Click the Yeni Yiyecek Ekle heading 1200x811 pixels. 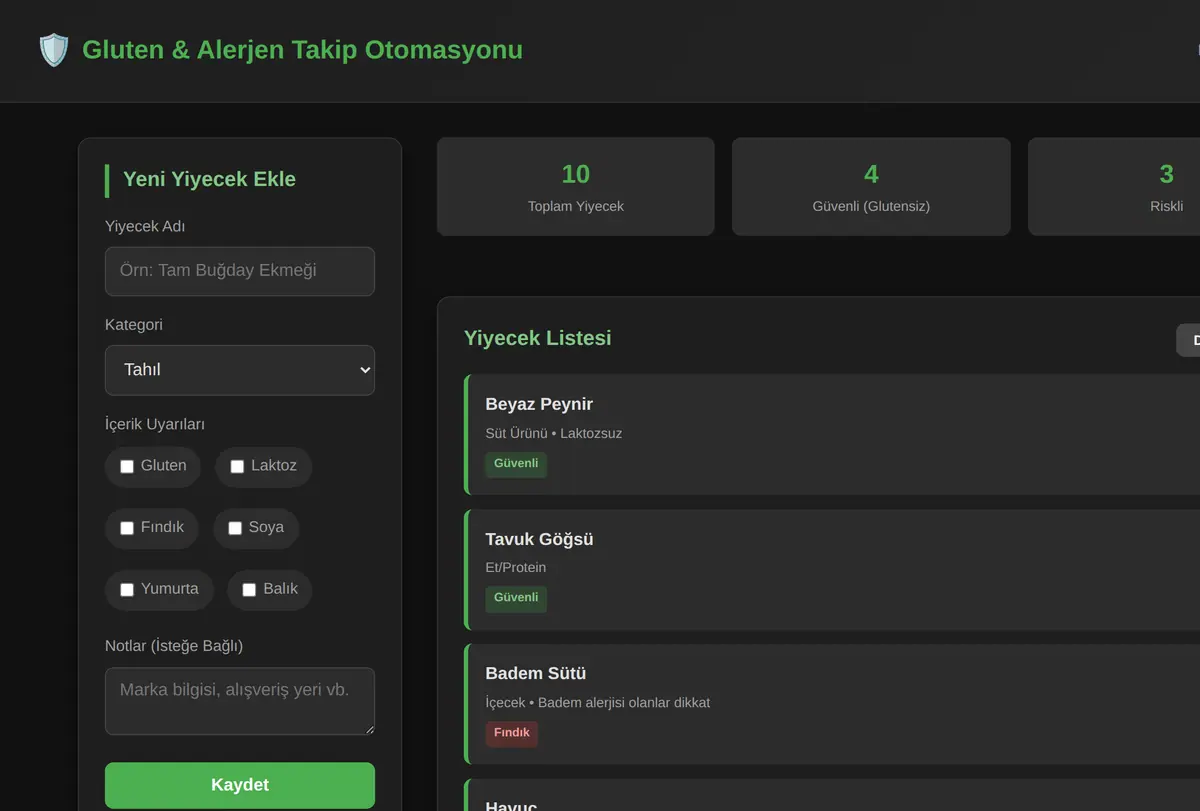coord(209,180)
